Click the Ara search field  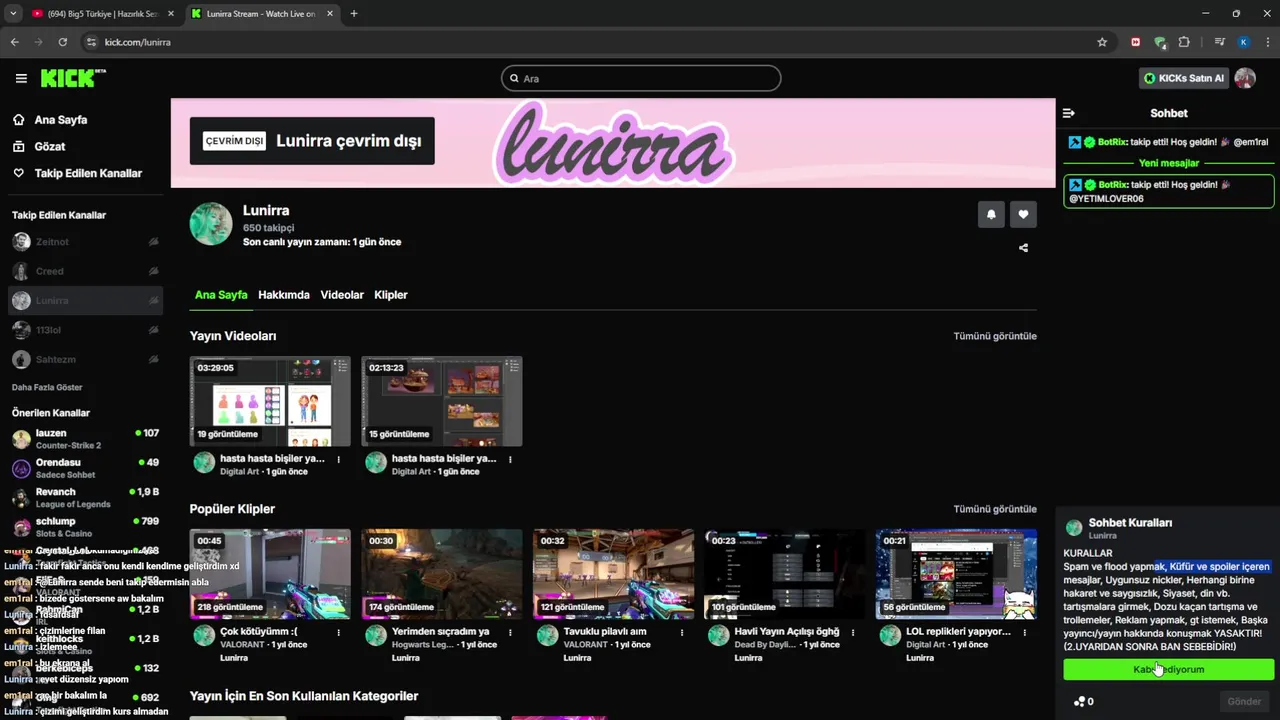coord(641,78)
